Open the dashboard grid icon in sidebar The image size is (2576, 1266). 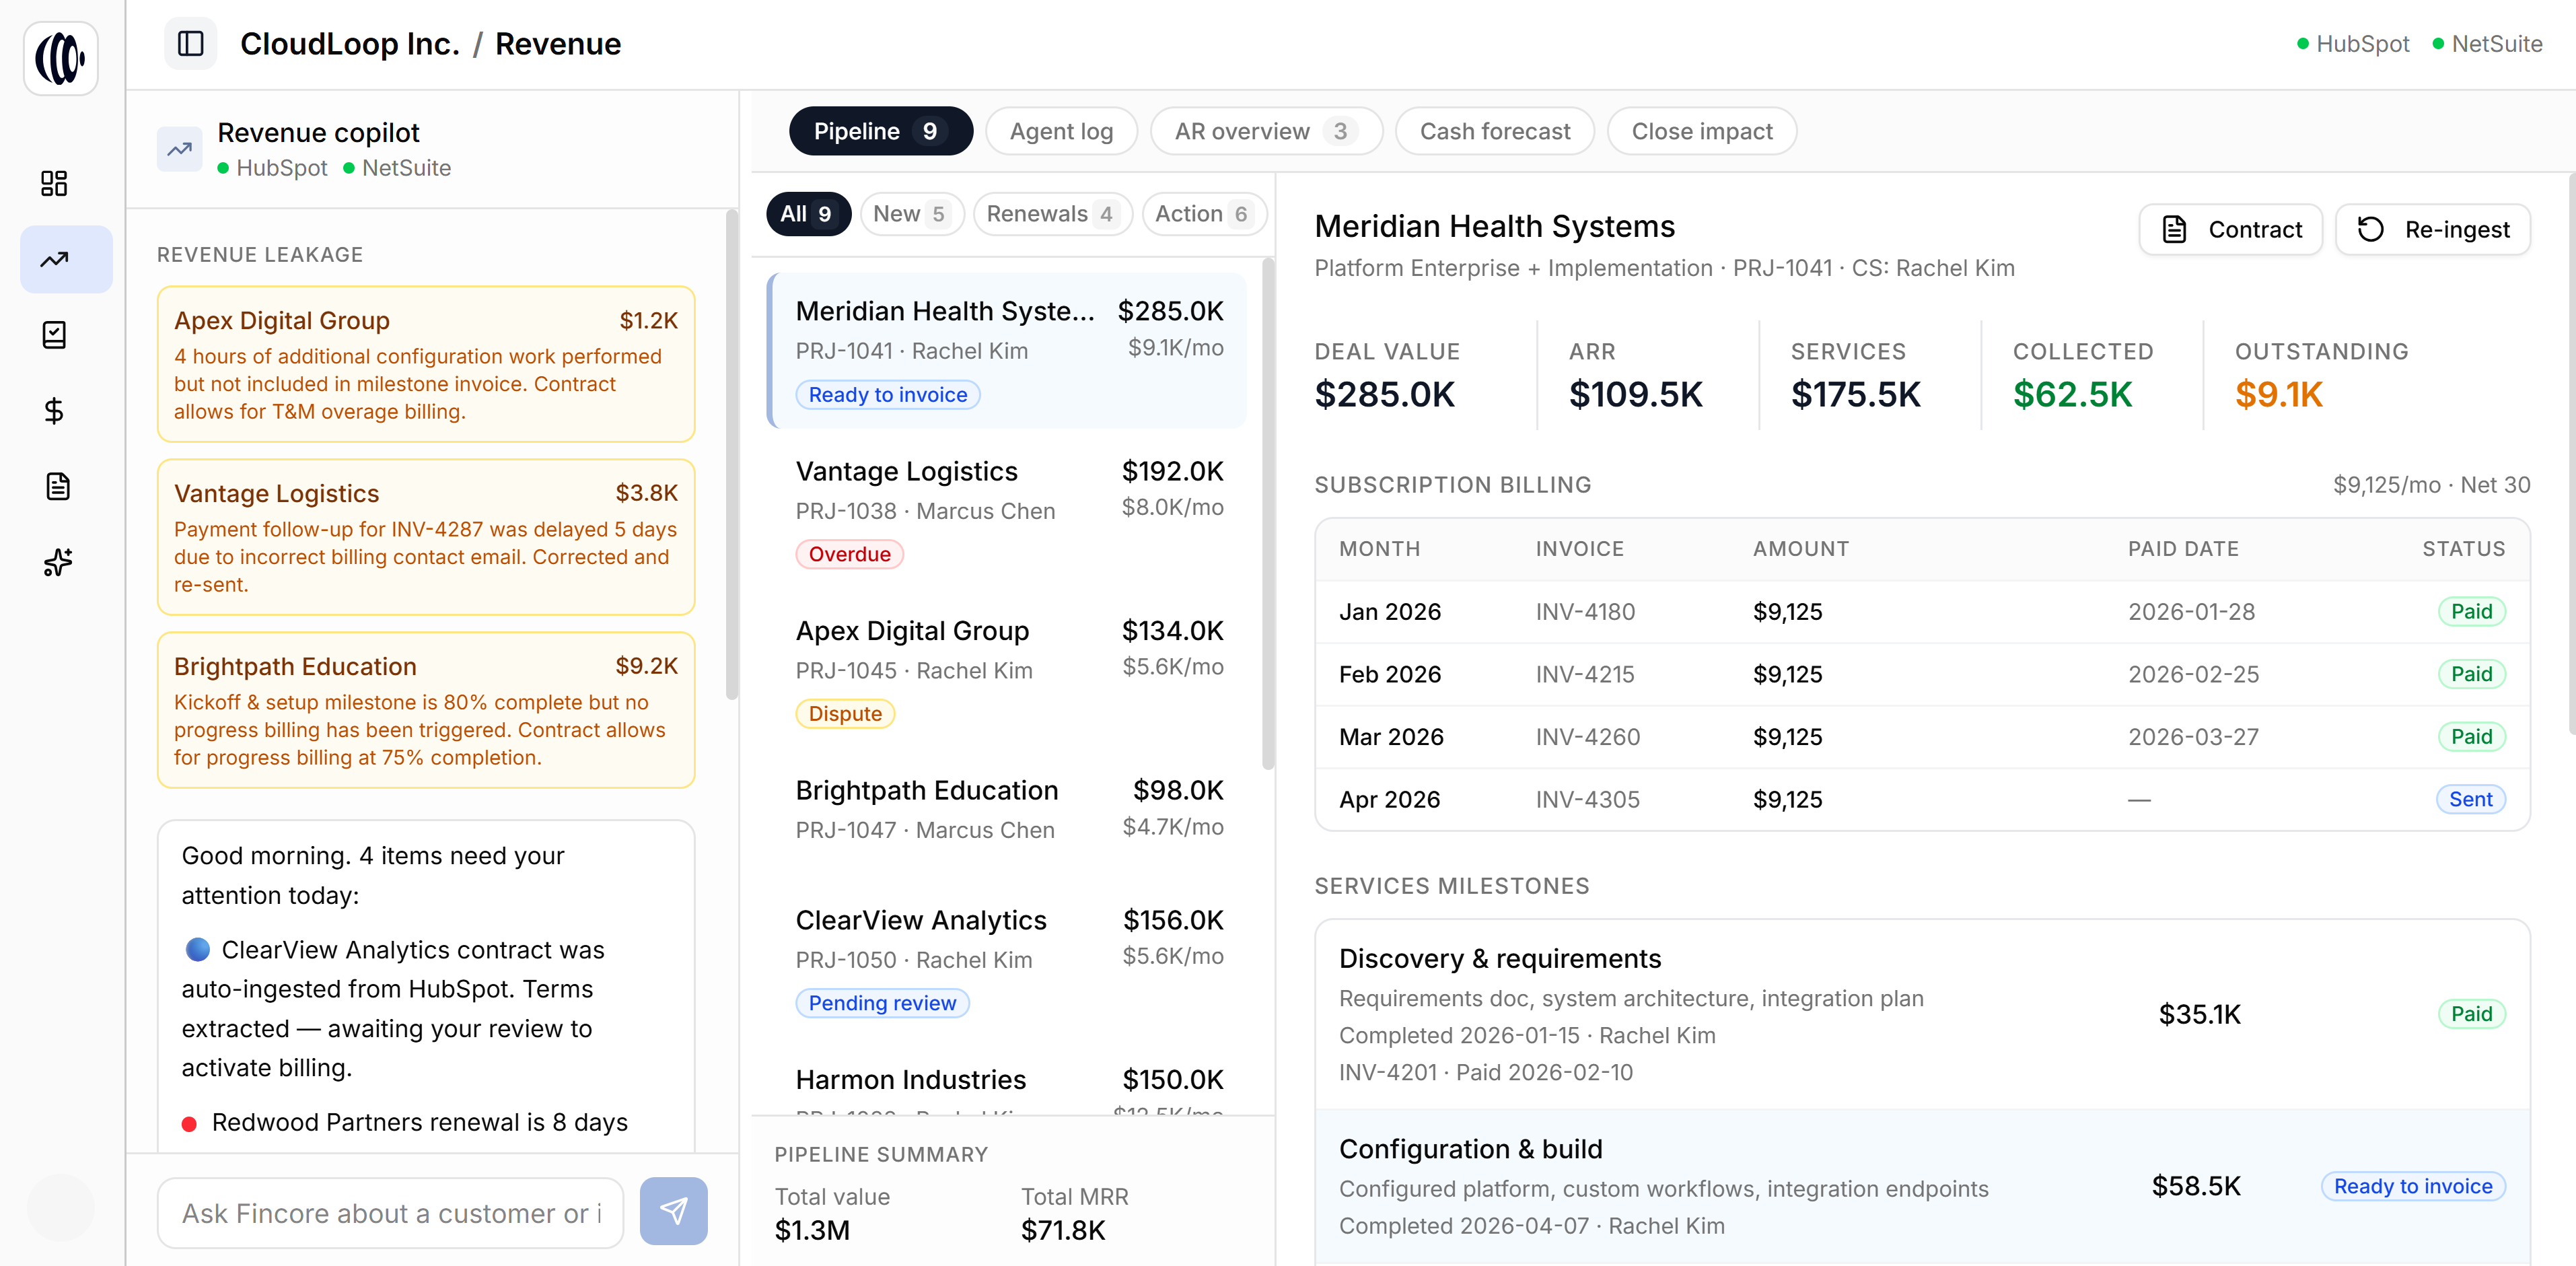(x=55, y=183)
